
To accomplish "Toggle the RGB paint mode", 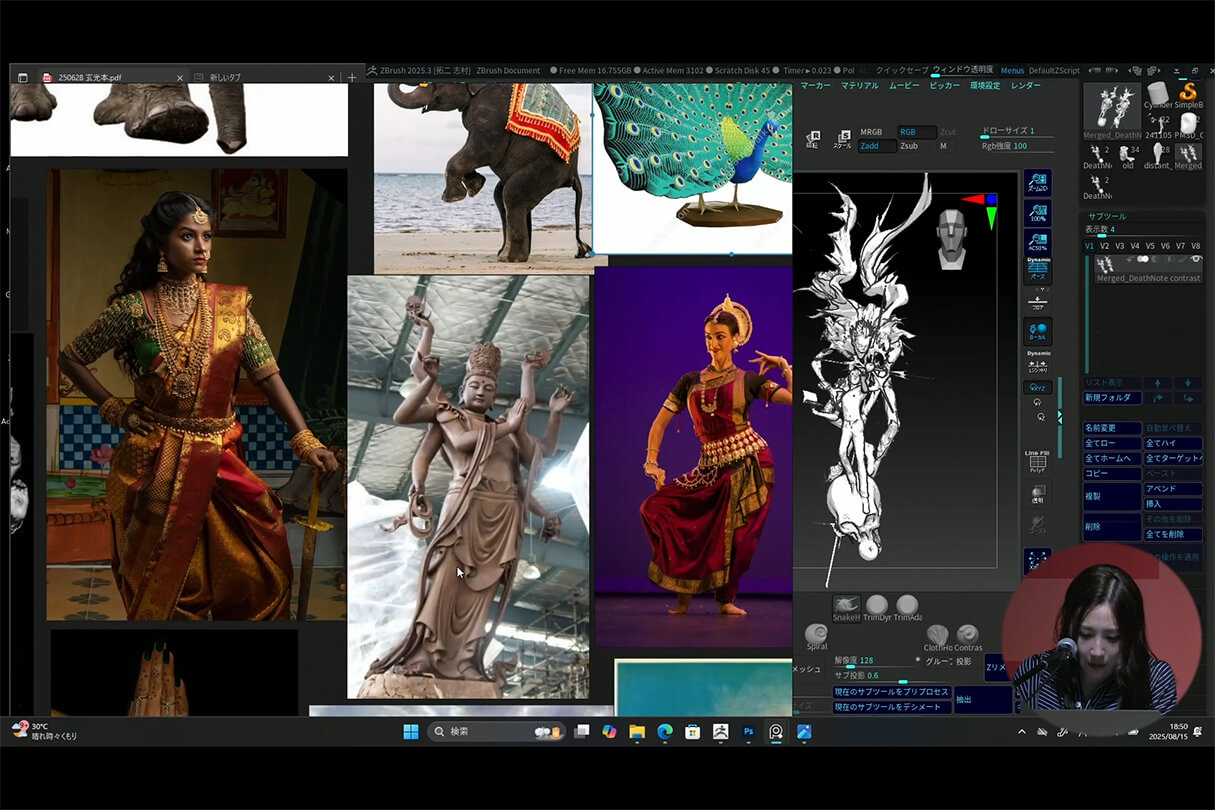I will coord(908,132).
